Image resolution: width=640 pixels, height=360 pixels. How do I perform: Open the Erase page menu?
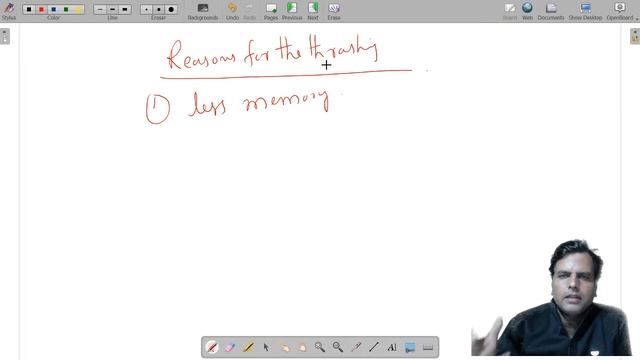[334, 11]
